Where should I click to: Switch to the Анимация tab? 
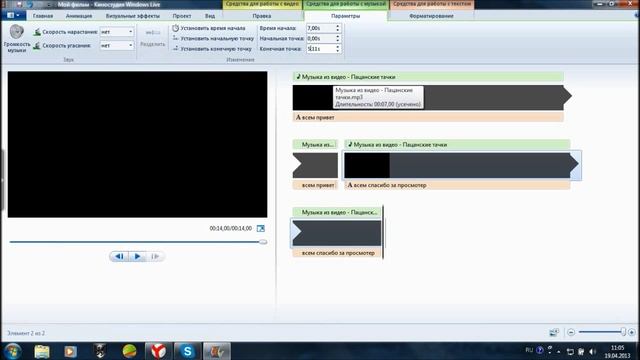point(79,16)
